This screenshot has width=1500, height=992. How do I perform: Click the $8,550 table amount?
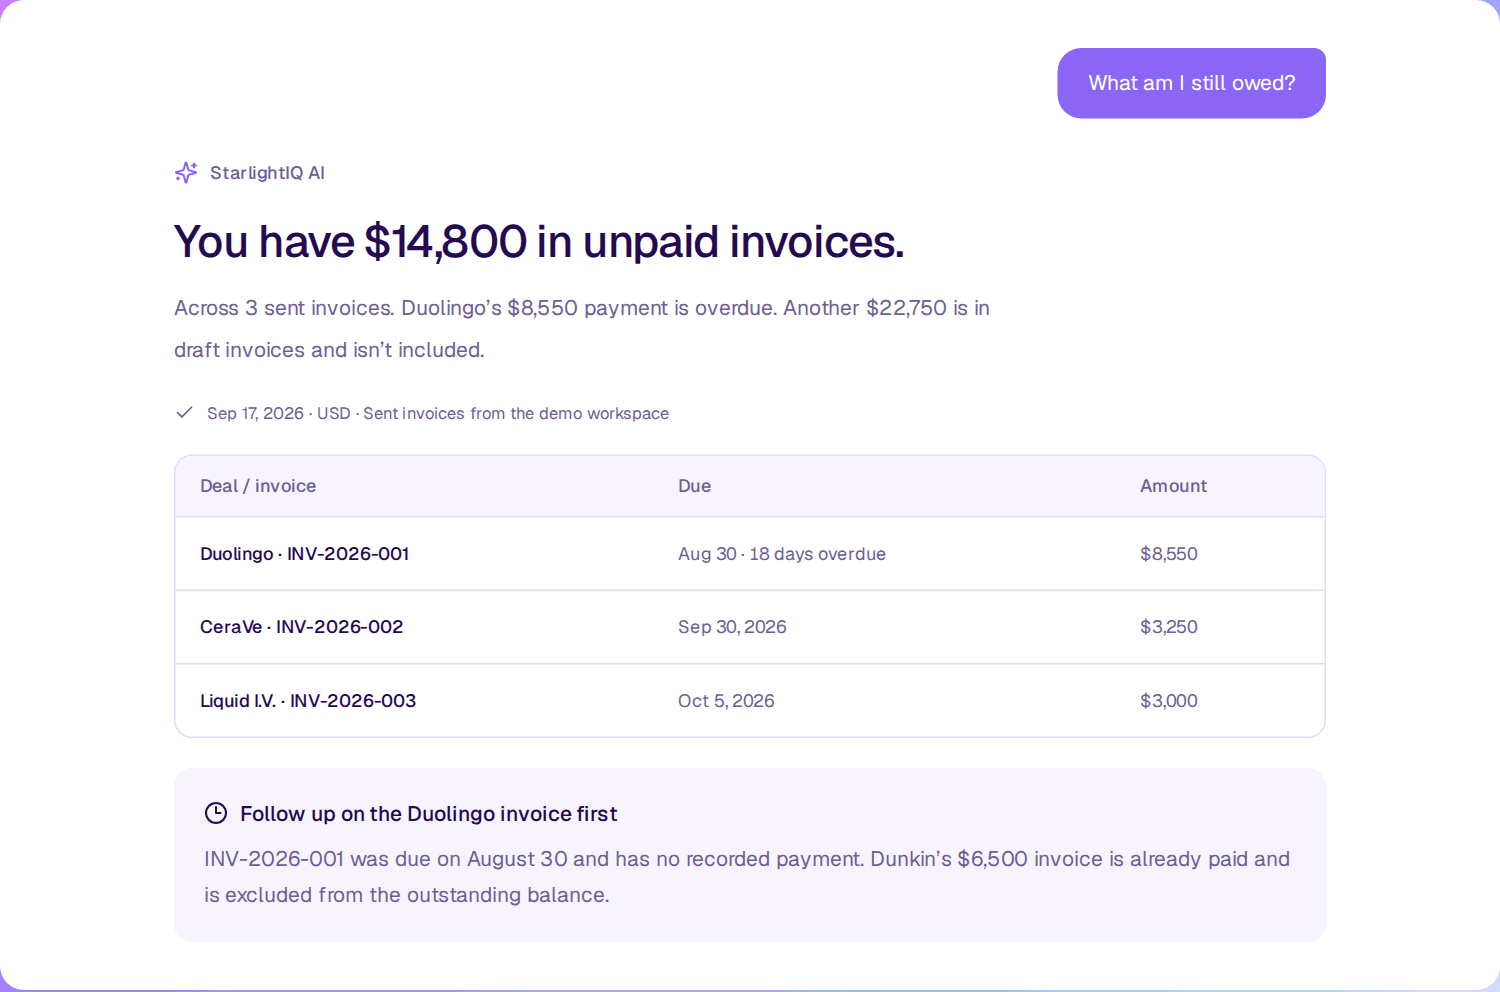[1169, 554]
